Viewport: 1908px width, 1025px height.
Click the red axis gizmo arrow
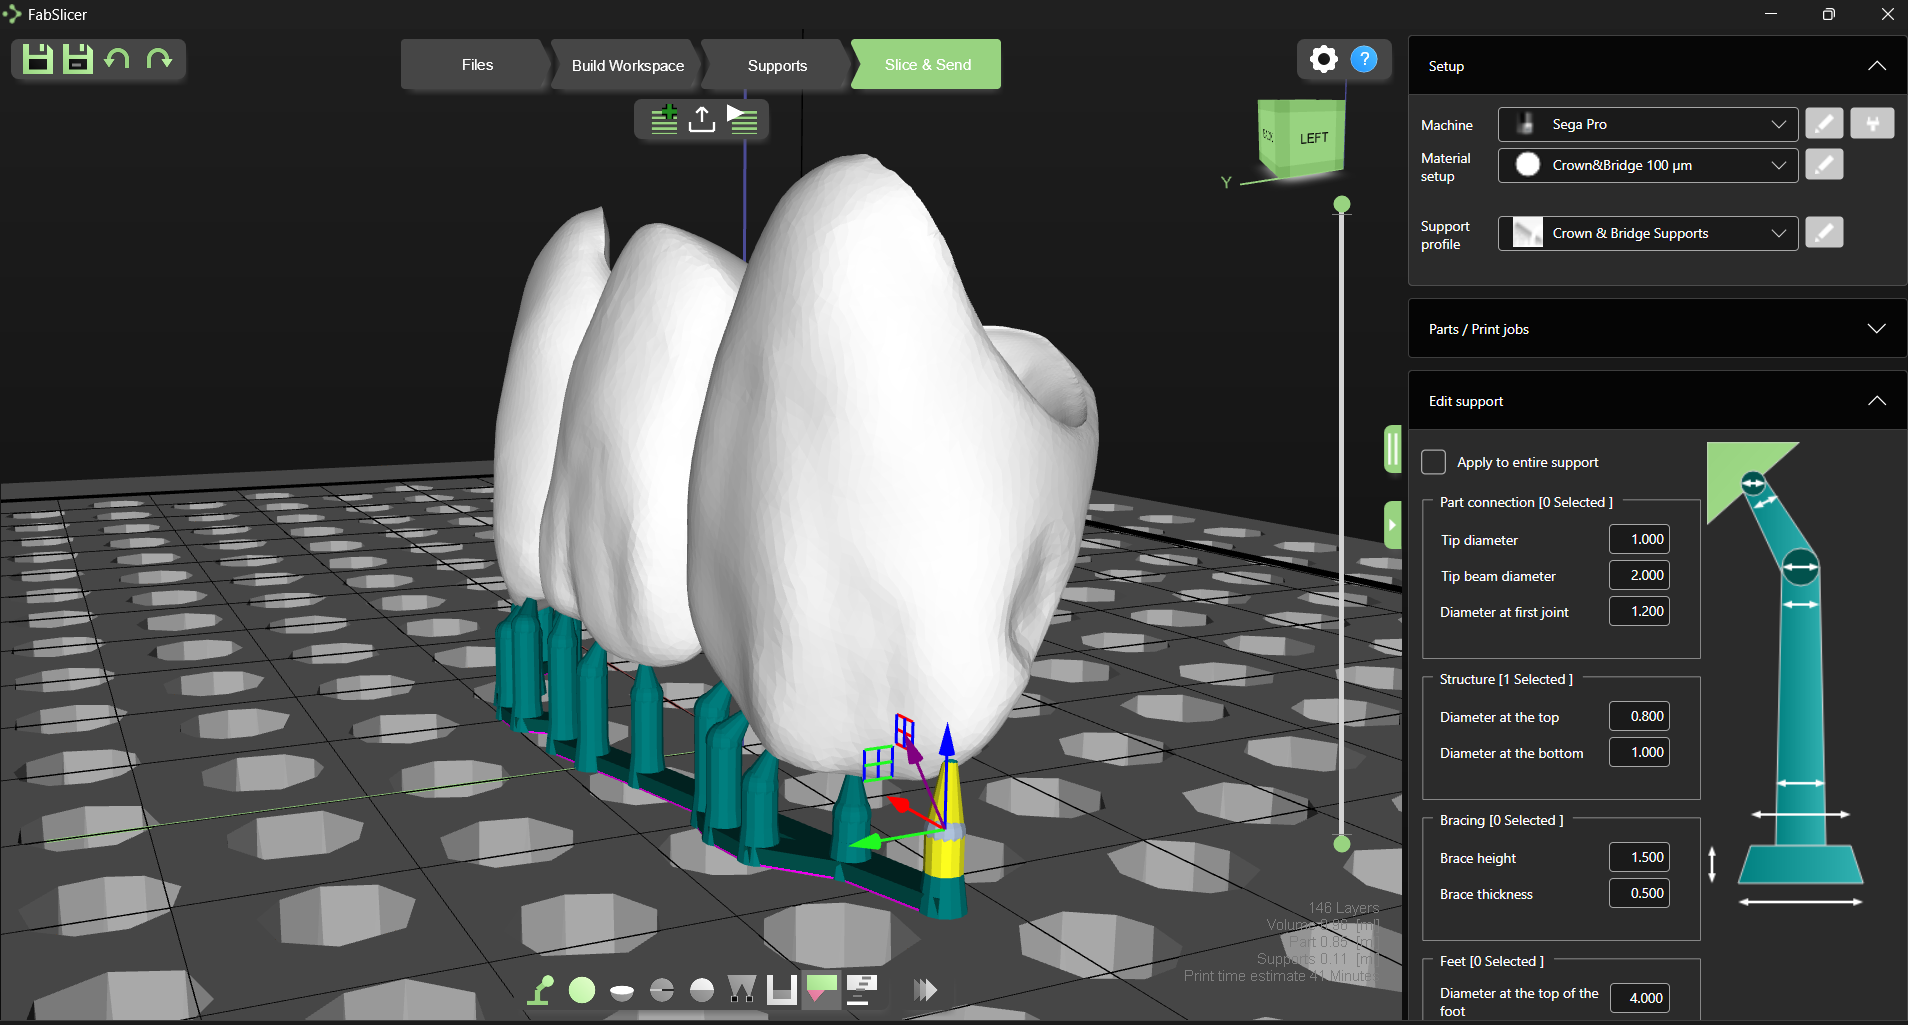coord(899,804)
